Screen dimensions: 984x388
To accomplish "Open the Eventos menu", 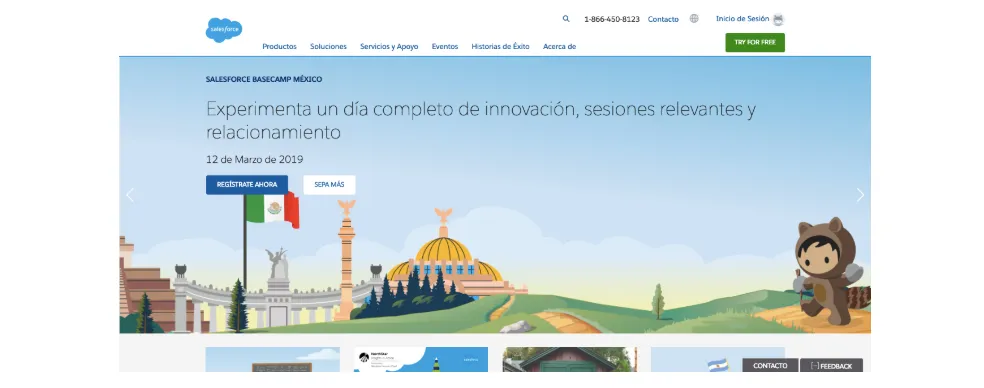I will [x=445, y=46].
